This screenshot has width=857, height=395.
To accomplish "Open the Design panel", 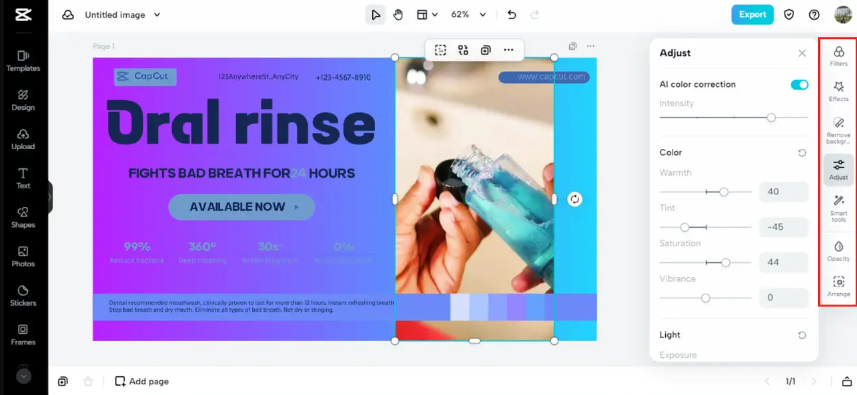I will (23, 100).
